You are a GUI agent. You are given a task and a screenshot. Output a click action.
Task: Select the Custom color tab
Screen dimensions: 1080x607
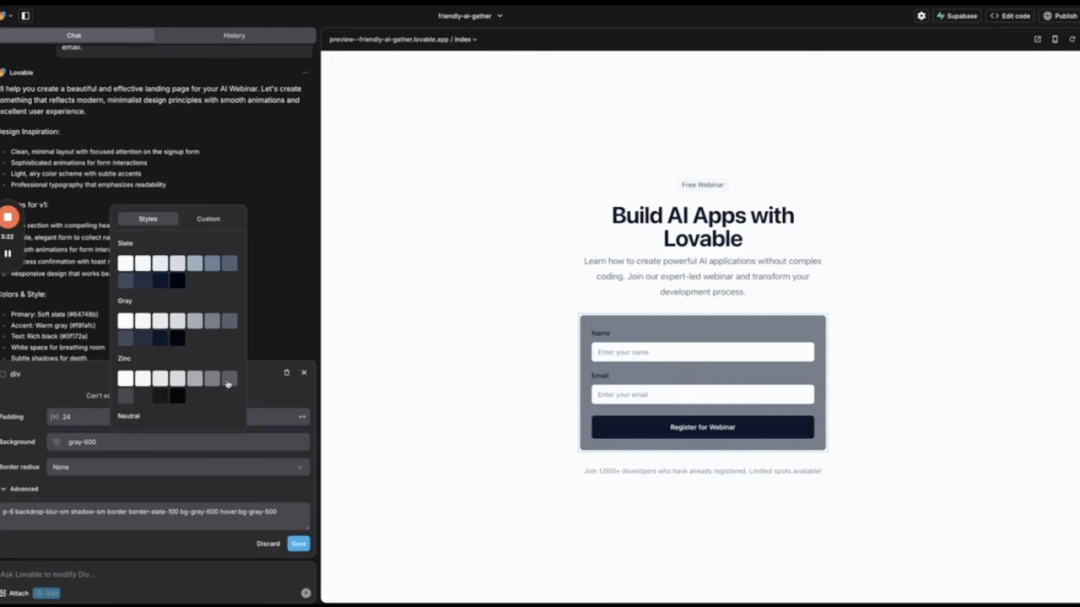coord(208,219)
